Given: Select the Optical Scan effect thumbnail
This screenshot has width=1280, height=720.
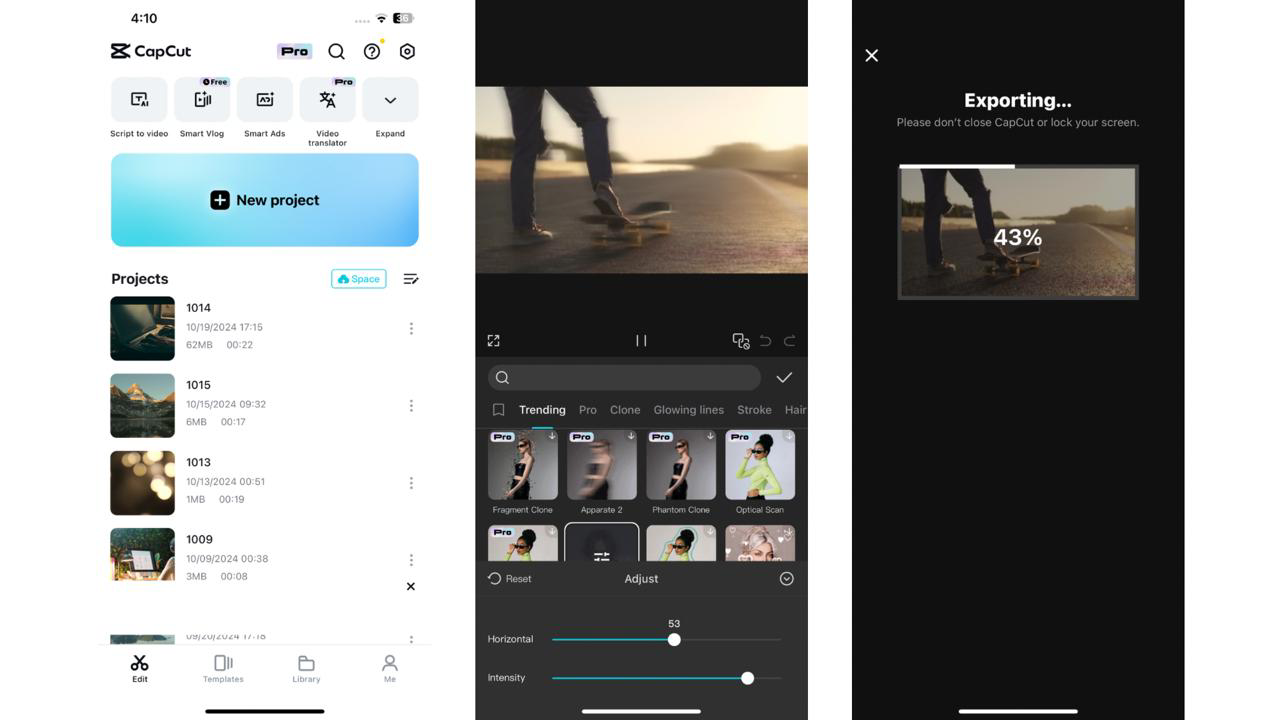Looking at the screenshot, I should tap(760, 465).
